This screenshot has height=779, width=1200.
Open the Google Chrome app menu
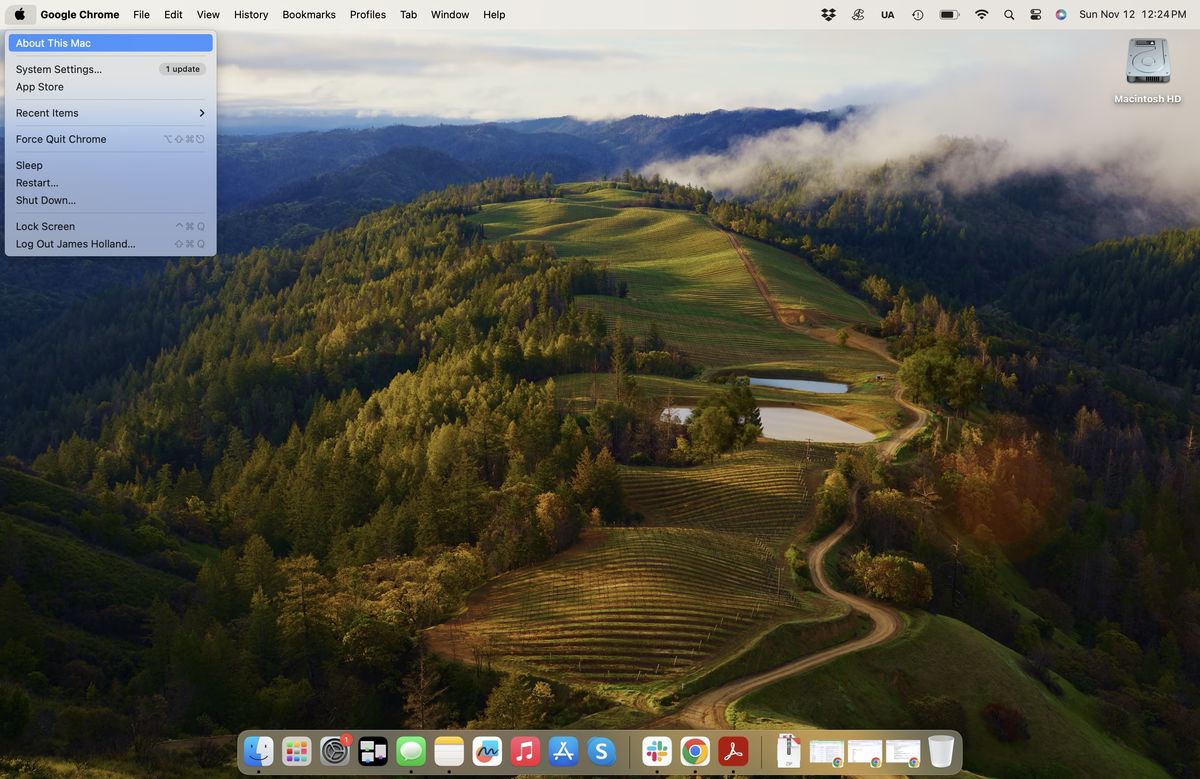coord(80,15)
